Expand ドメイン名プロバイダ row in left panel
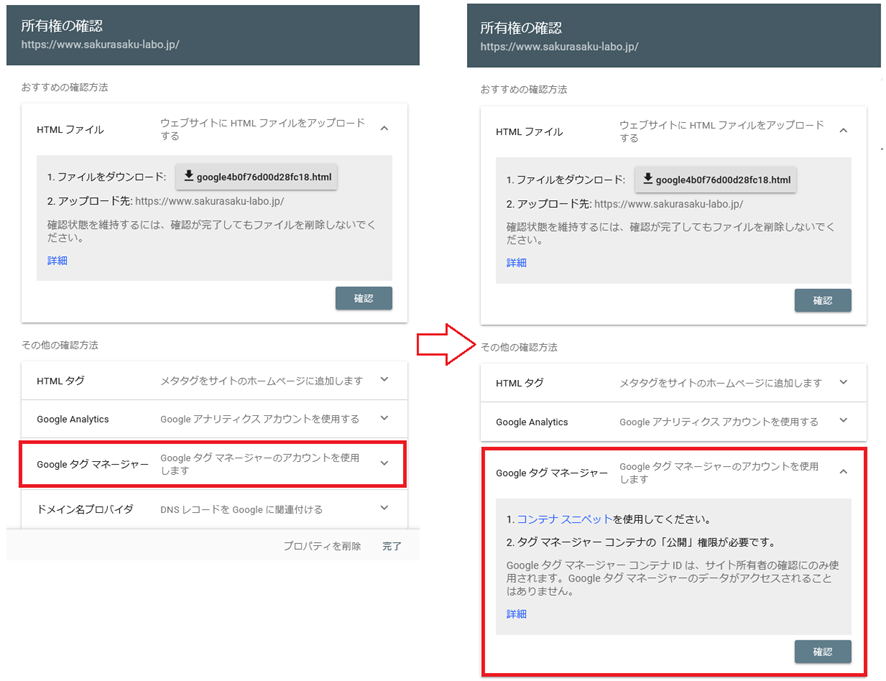 [384, 508]
